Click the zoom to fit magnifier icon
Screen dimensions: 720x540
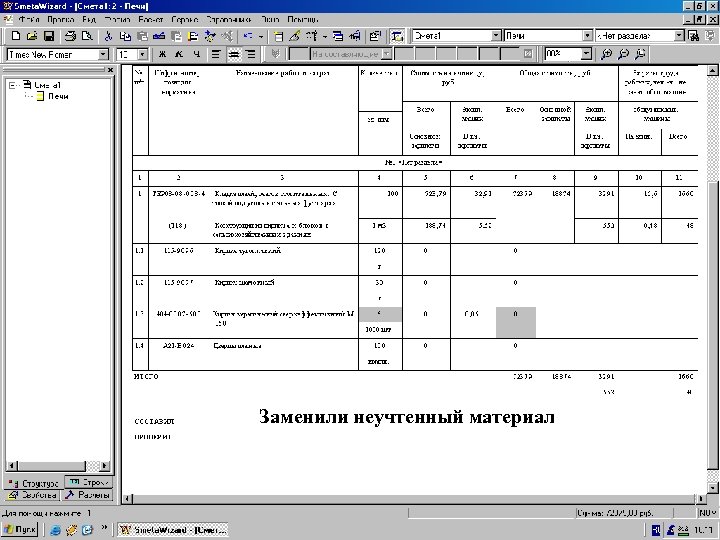(640, 54)
